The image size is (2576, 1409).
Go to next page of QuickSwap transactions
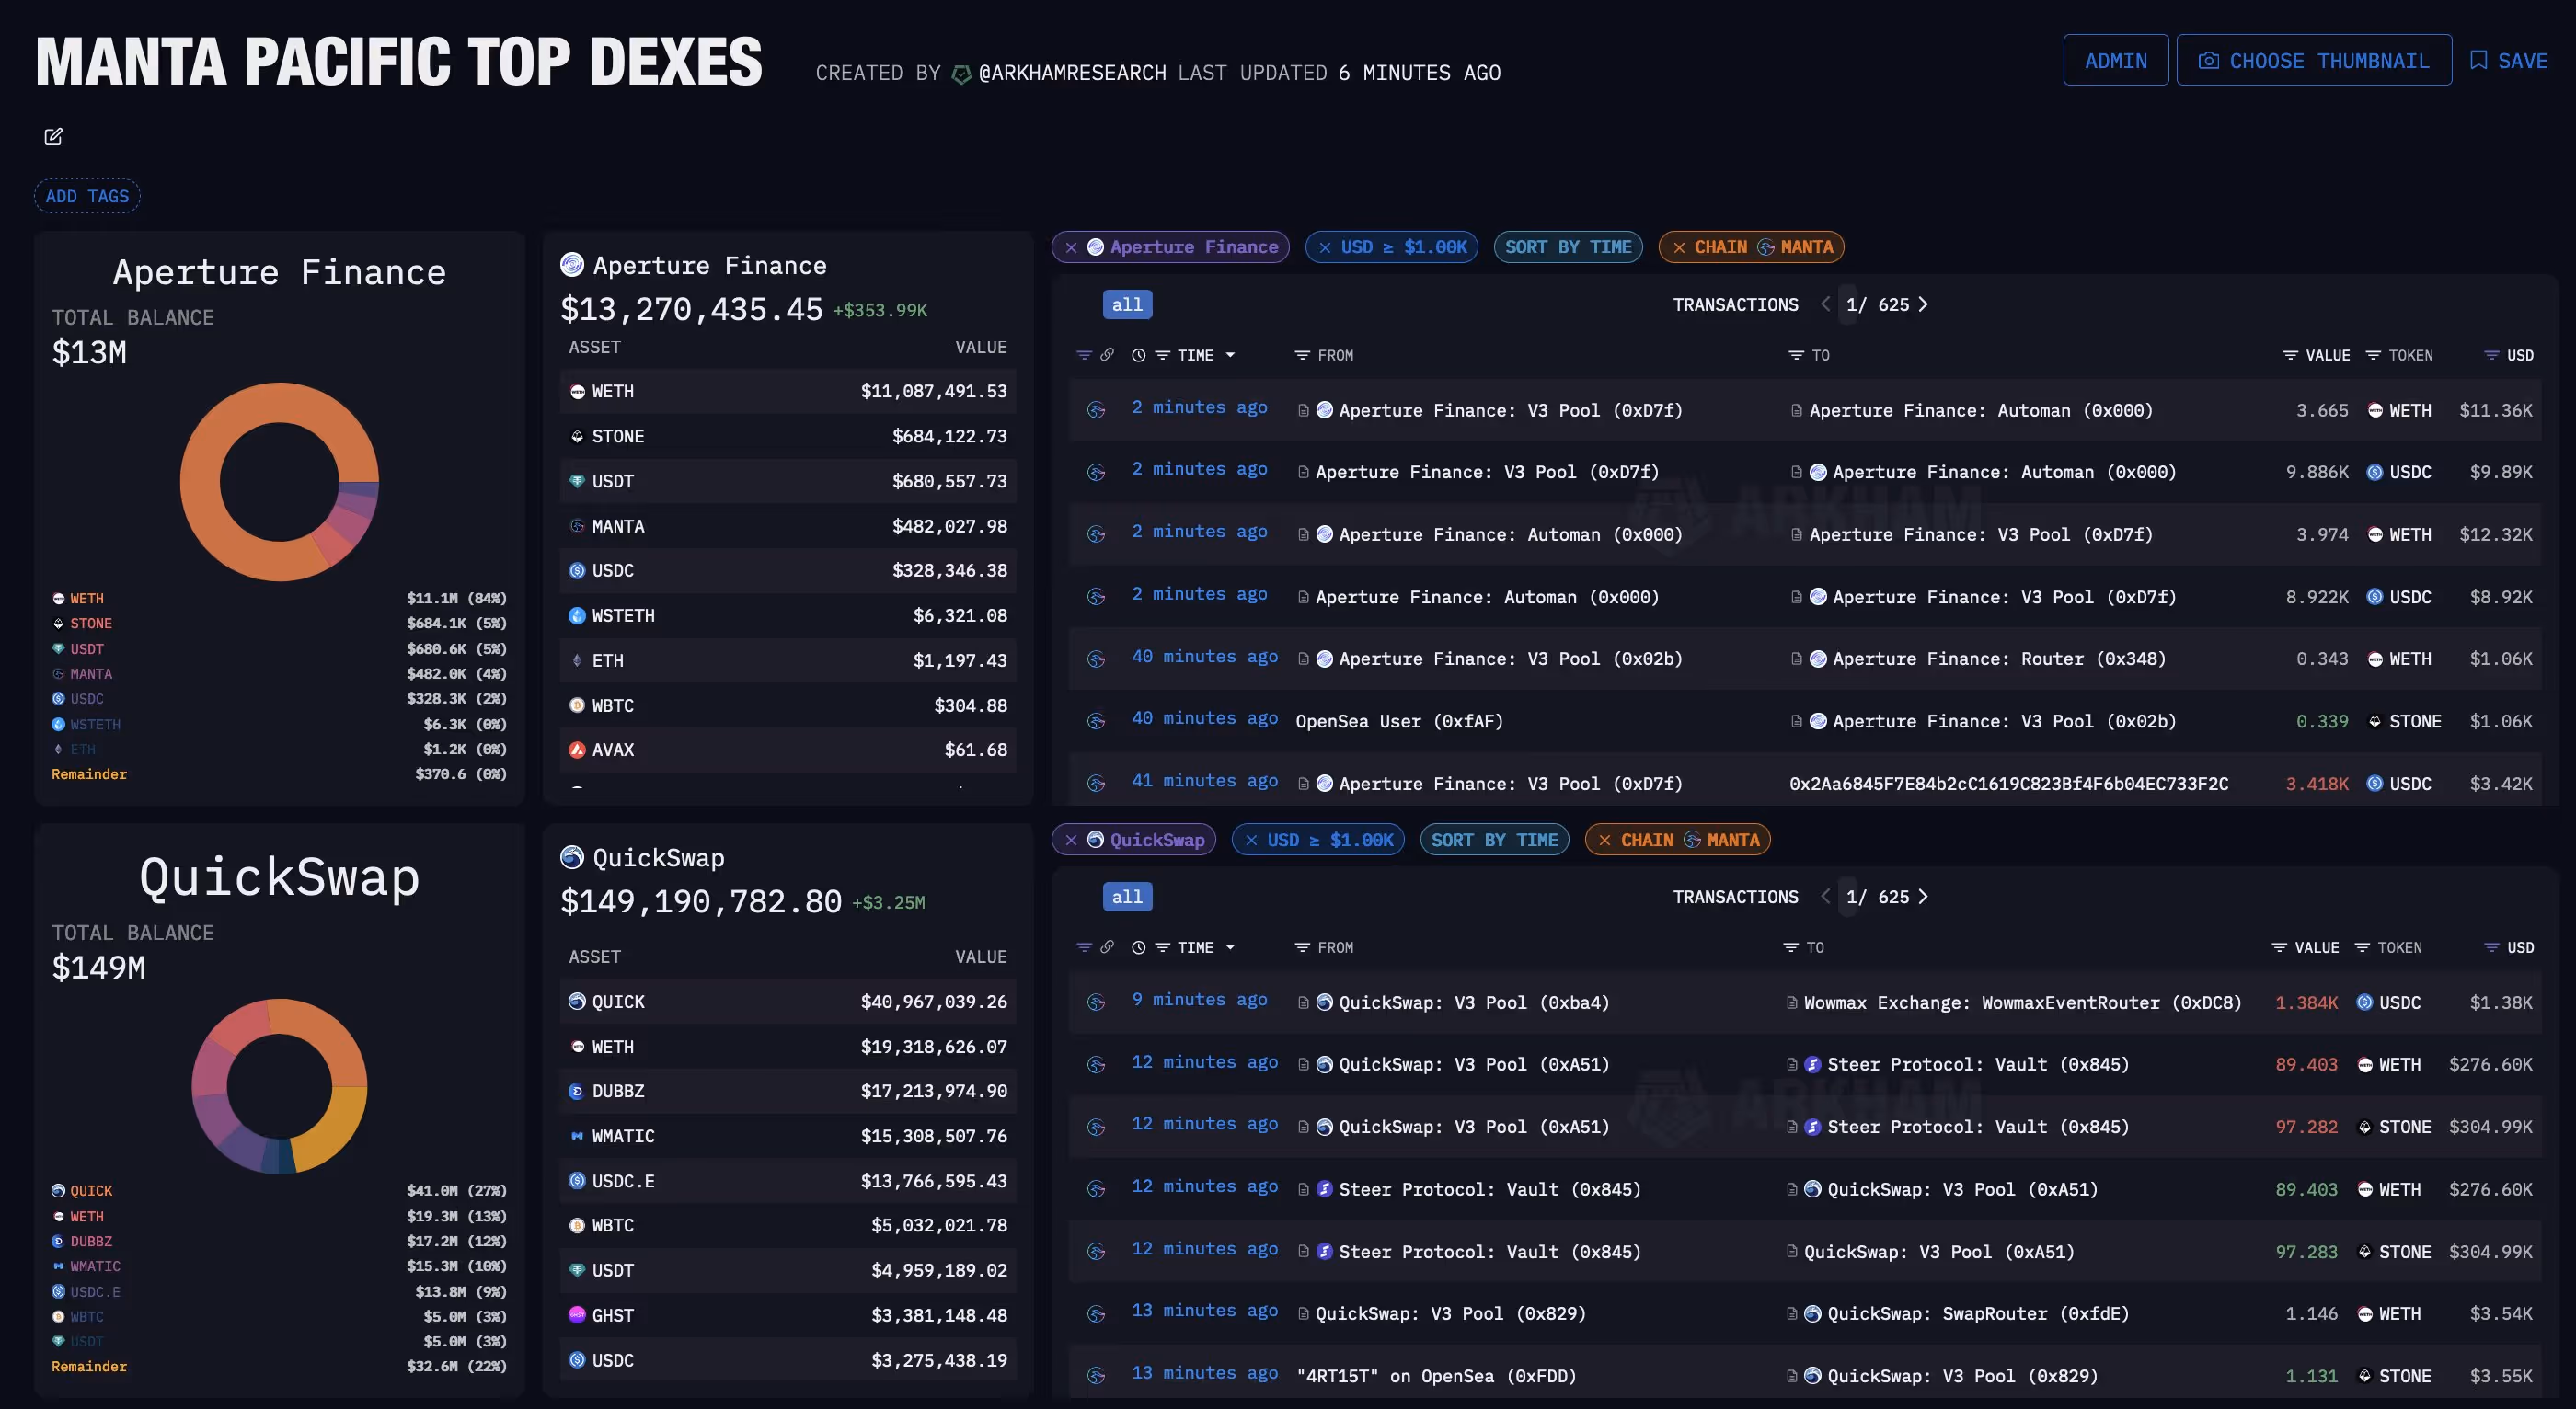(1923, 897)
